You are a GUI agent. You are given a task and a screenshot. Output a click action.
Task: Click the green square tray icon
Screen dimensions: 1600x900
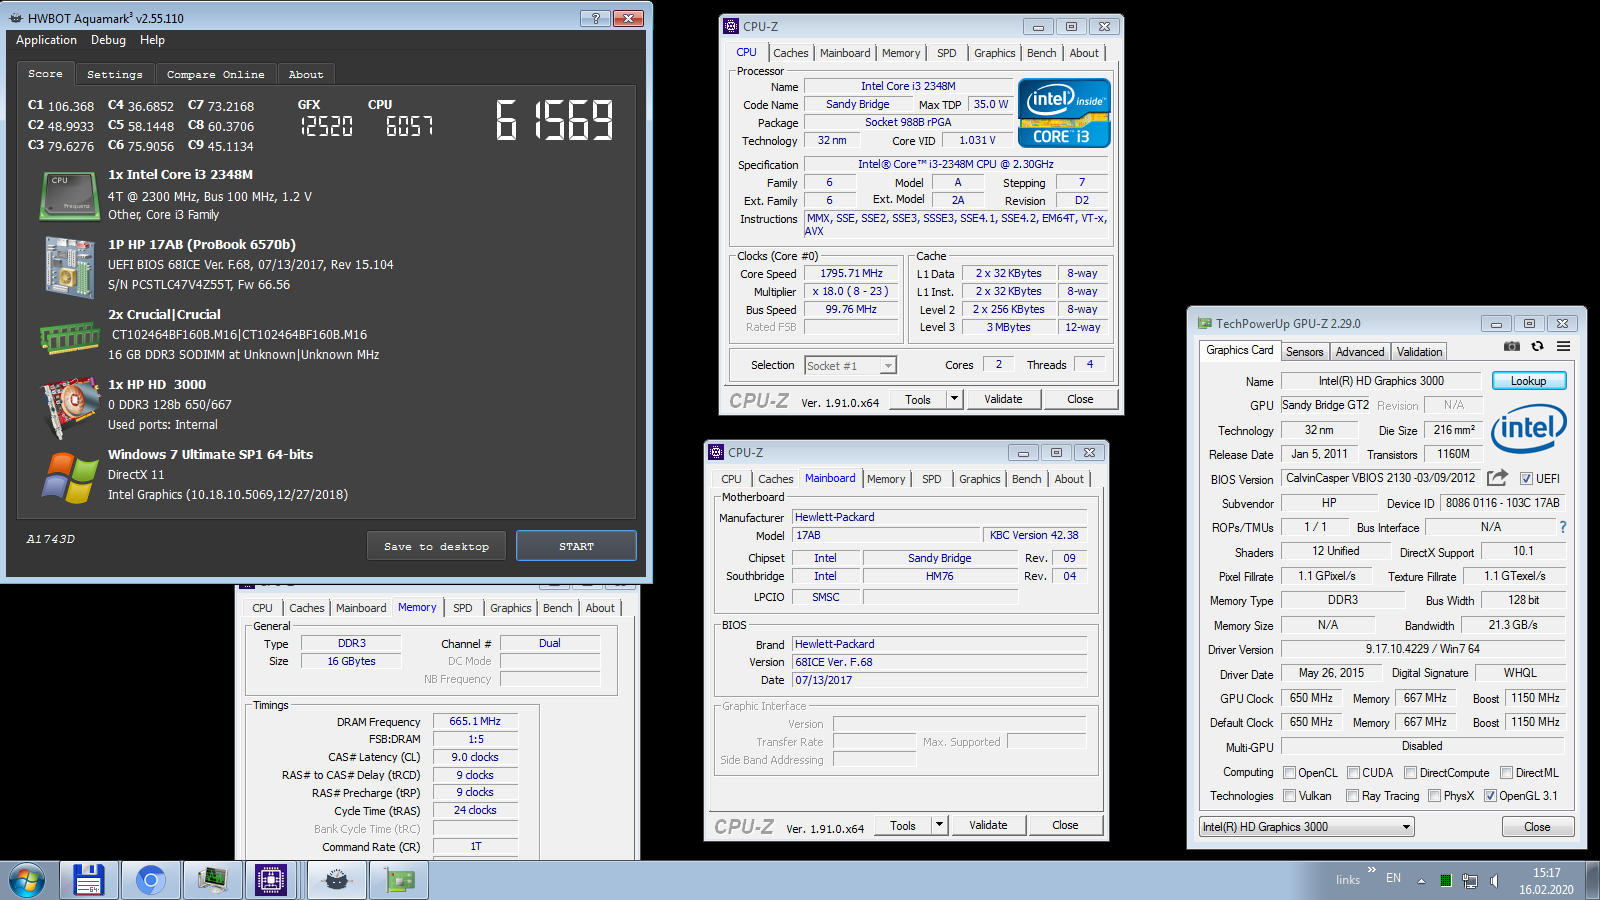(x=1445, y=881)
